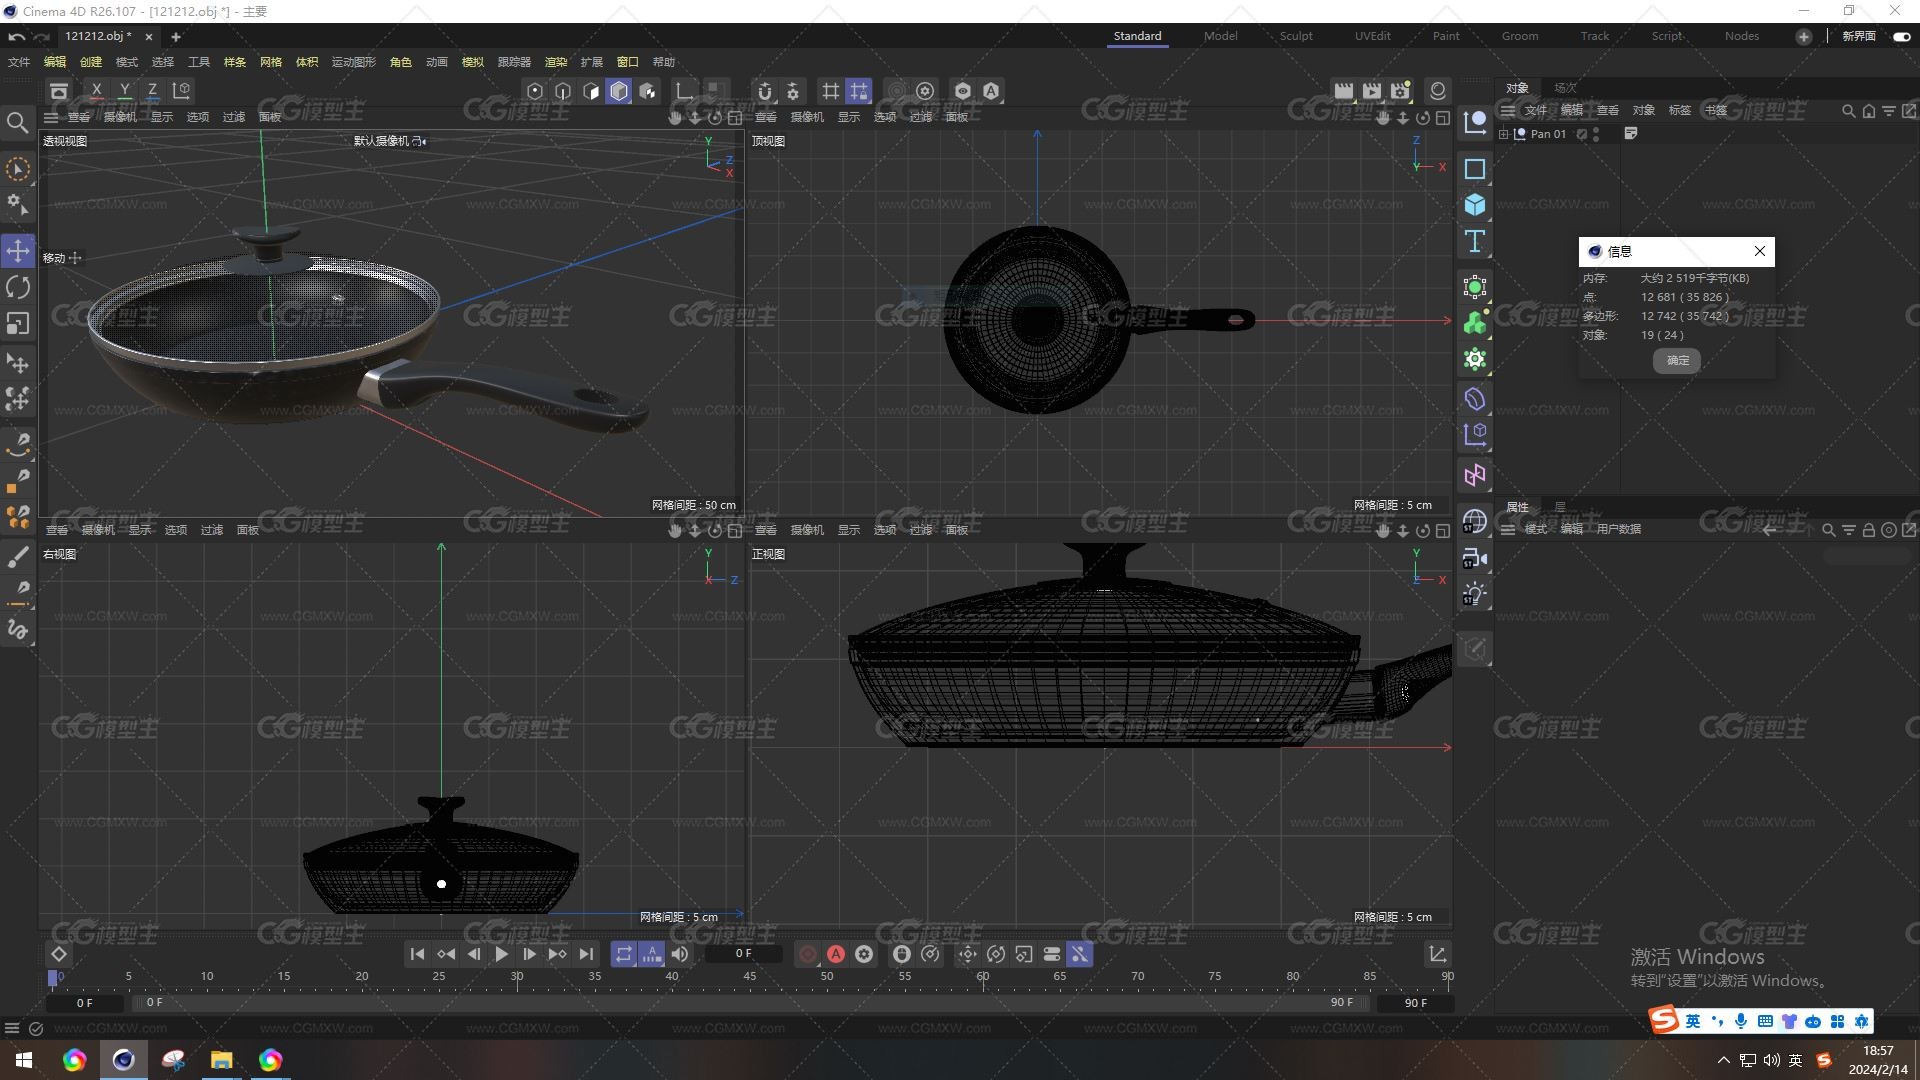Toggle X axis lock
Screen dimensions: 1920x1080
point(96,91)
